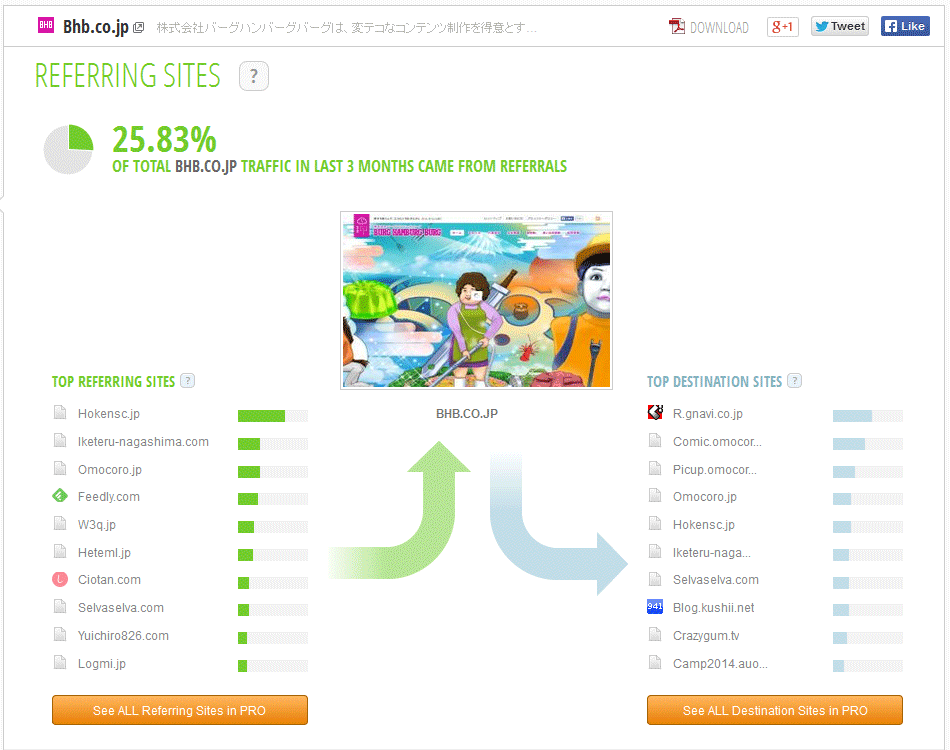
Task: Open the Blog.kushii.net destination site
Action: coord(713,608)
